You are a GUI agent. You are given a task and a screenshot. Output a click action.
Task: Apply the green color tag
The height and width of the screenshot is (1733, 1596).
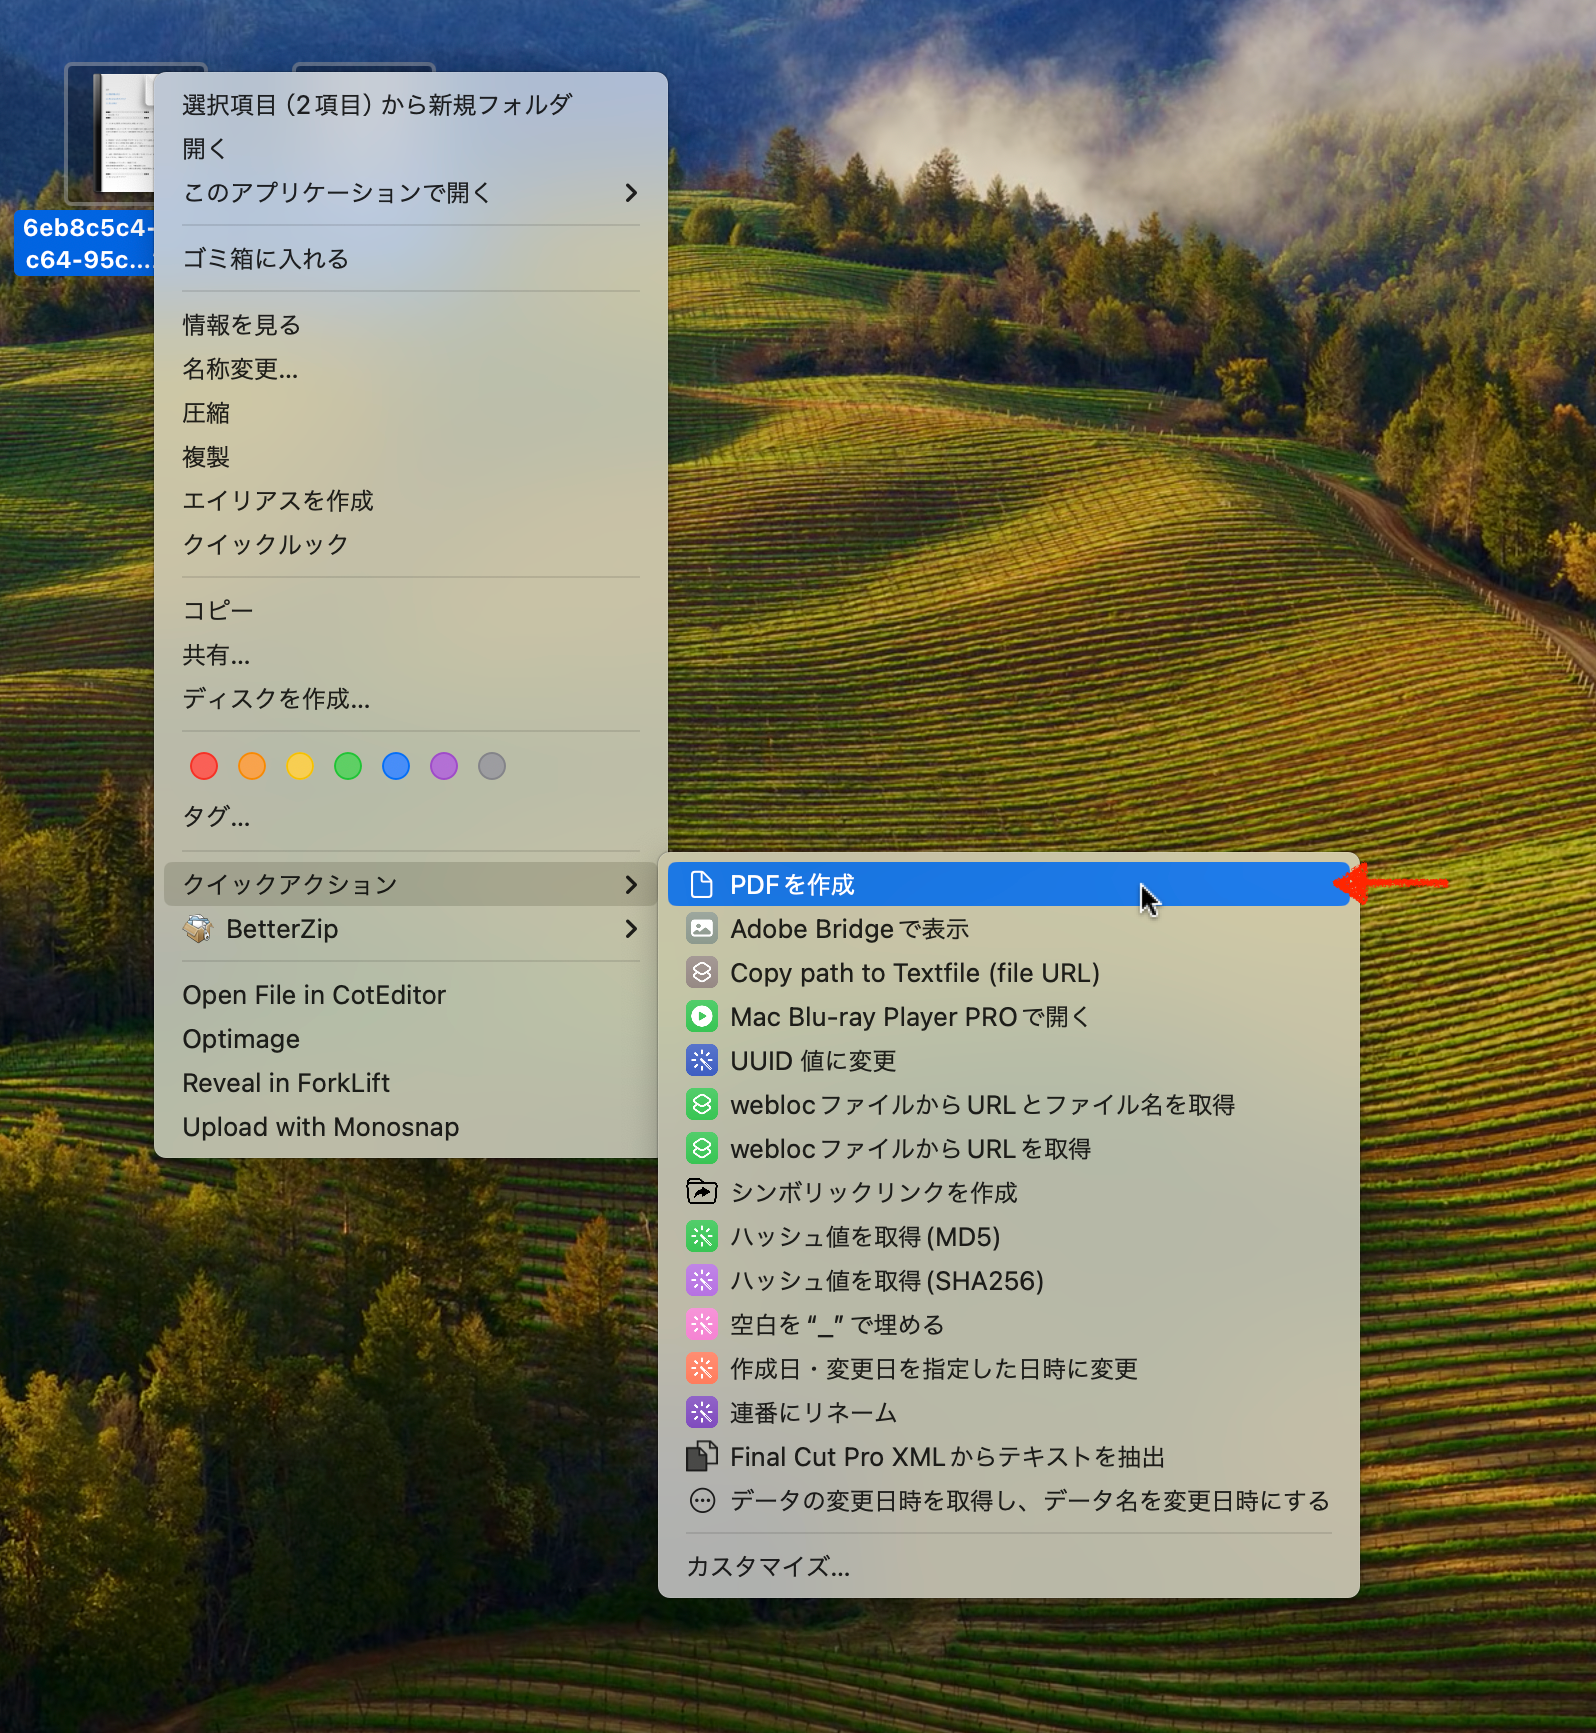(348, 766)
